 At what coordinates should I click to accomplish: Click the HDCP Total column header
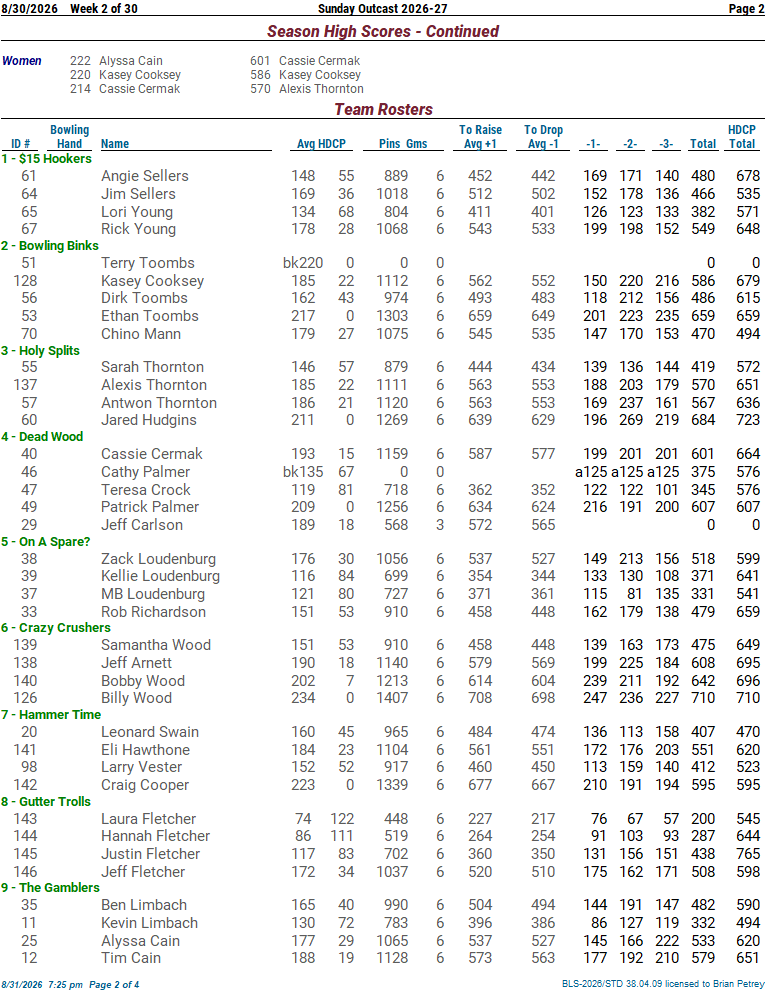[x=742, y=137]
